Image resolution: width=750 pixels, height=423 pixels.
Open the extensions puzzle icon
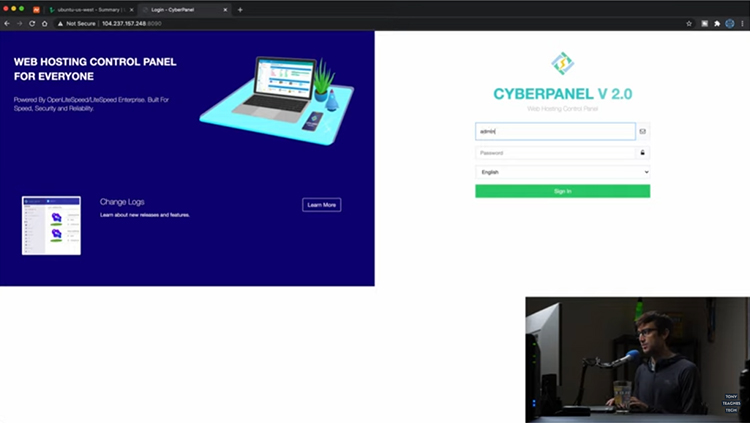click(x=717, y=23)
